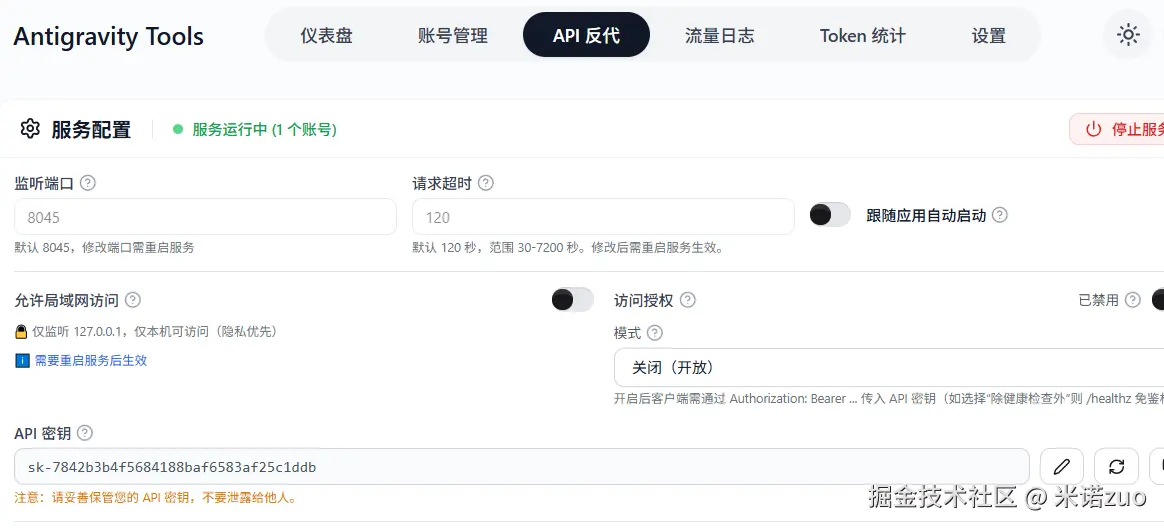
Task: Click help icon next to 模式 label
Action: (655, 333)
